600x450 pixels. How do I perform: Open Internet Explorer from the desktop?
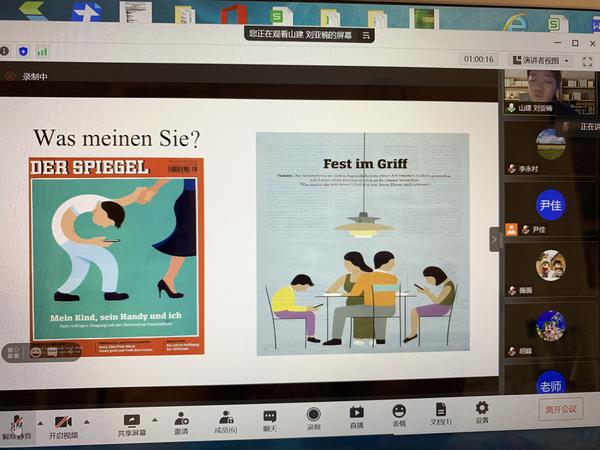515,20
